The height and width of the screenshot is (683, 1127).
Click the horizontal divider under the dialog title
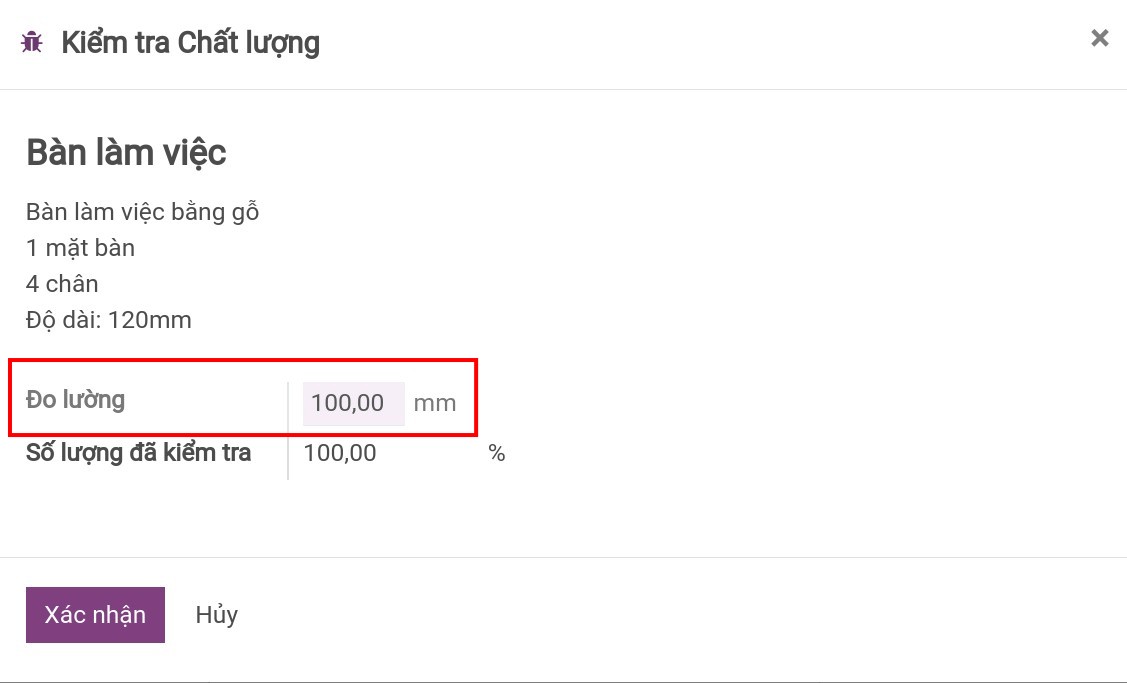[x=563, y=90]
